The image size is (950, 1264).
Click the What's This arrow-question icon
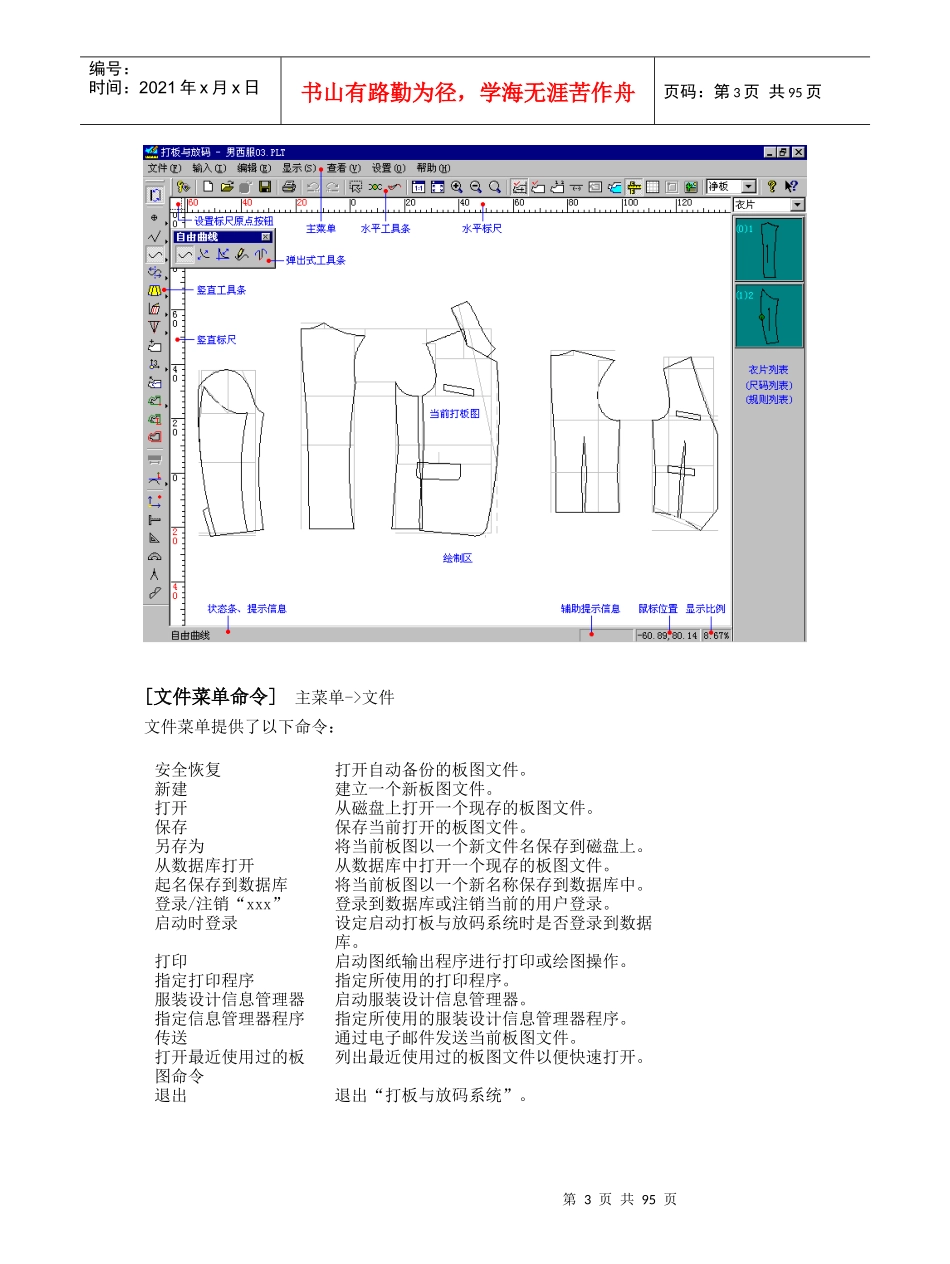[x=791, y=187]
